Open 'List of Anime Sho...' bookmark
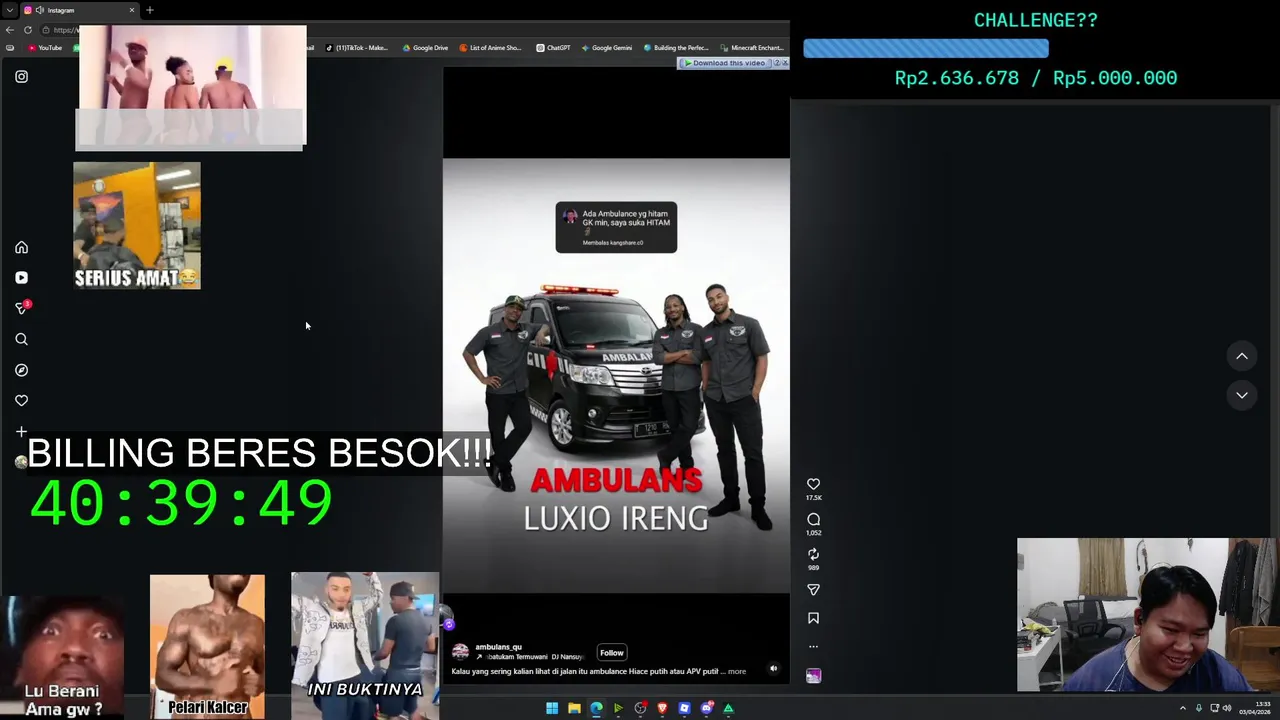The image size is (1280, 720). point(490,48)
